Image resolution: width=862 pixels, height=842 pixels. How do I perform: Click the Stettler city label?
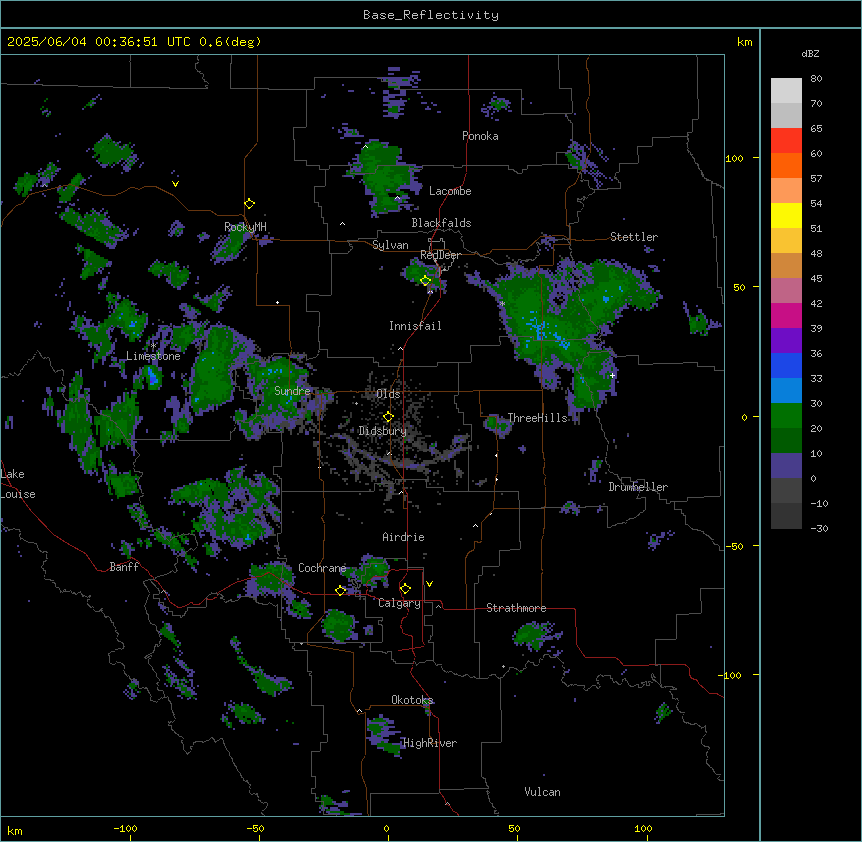[x=634, y=237]
